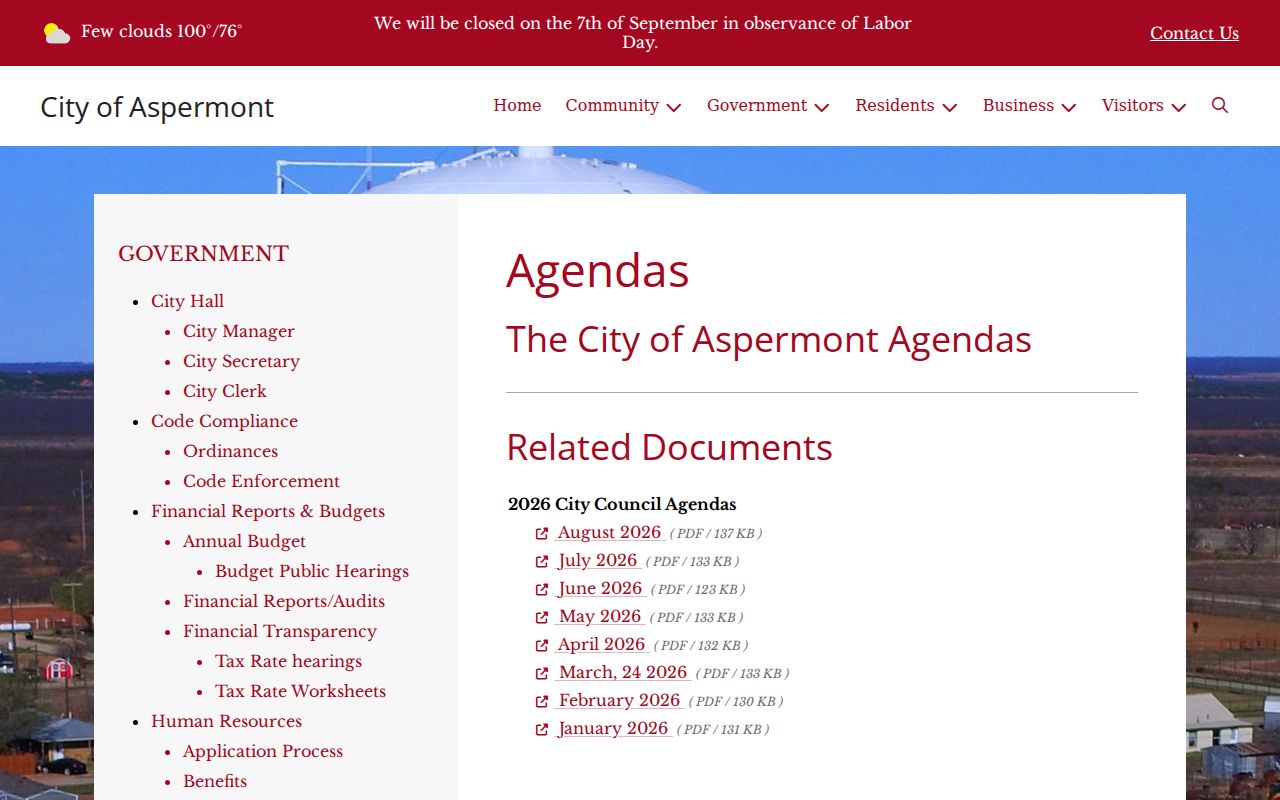Click external-link icon beside August 2026
1280x800 pixels.
[542, 534]
